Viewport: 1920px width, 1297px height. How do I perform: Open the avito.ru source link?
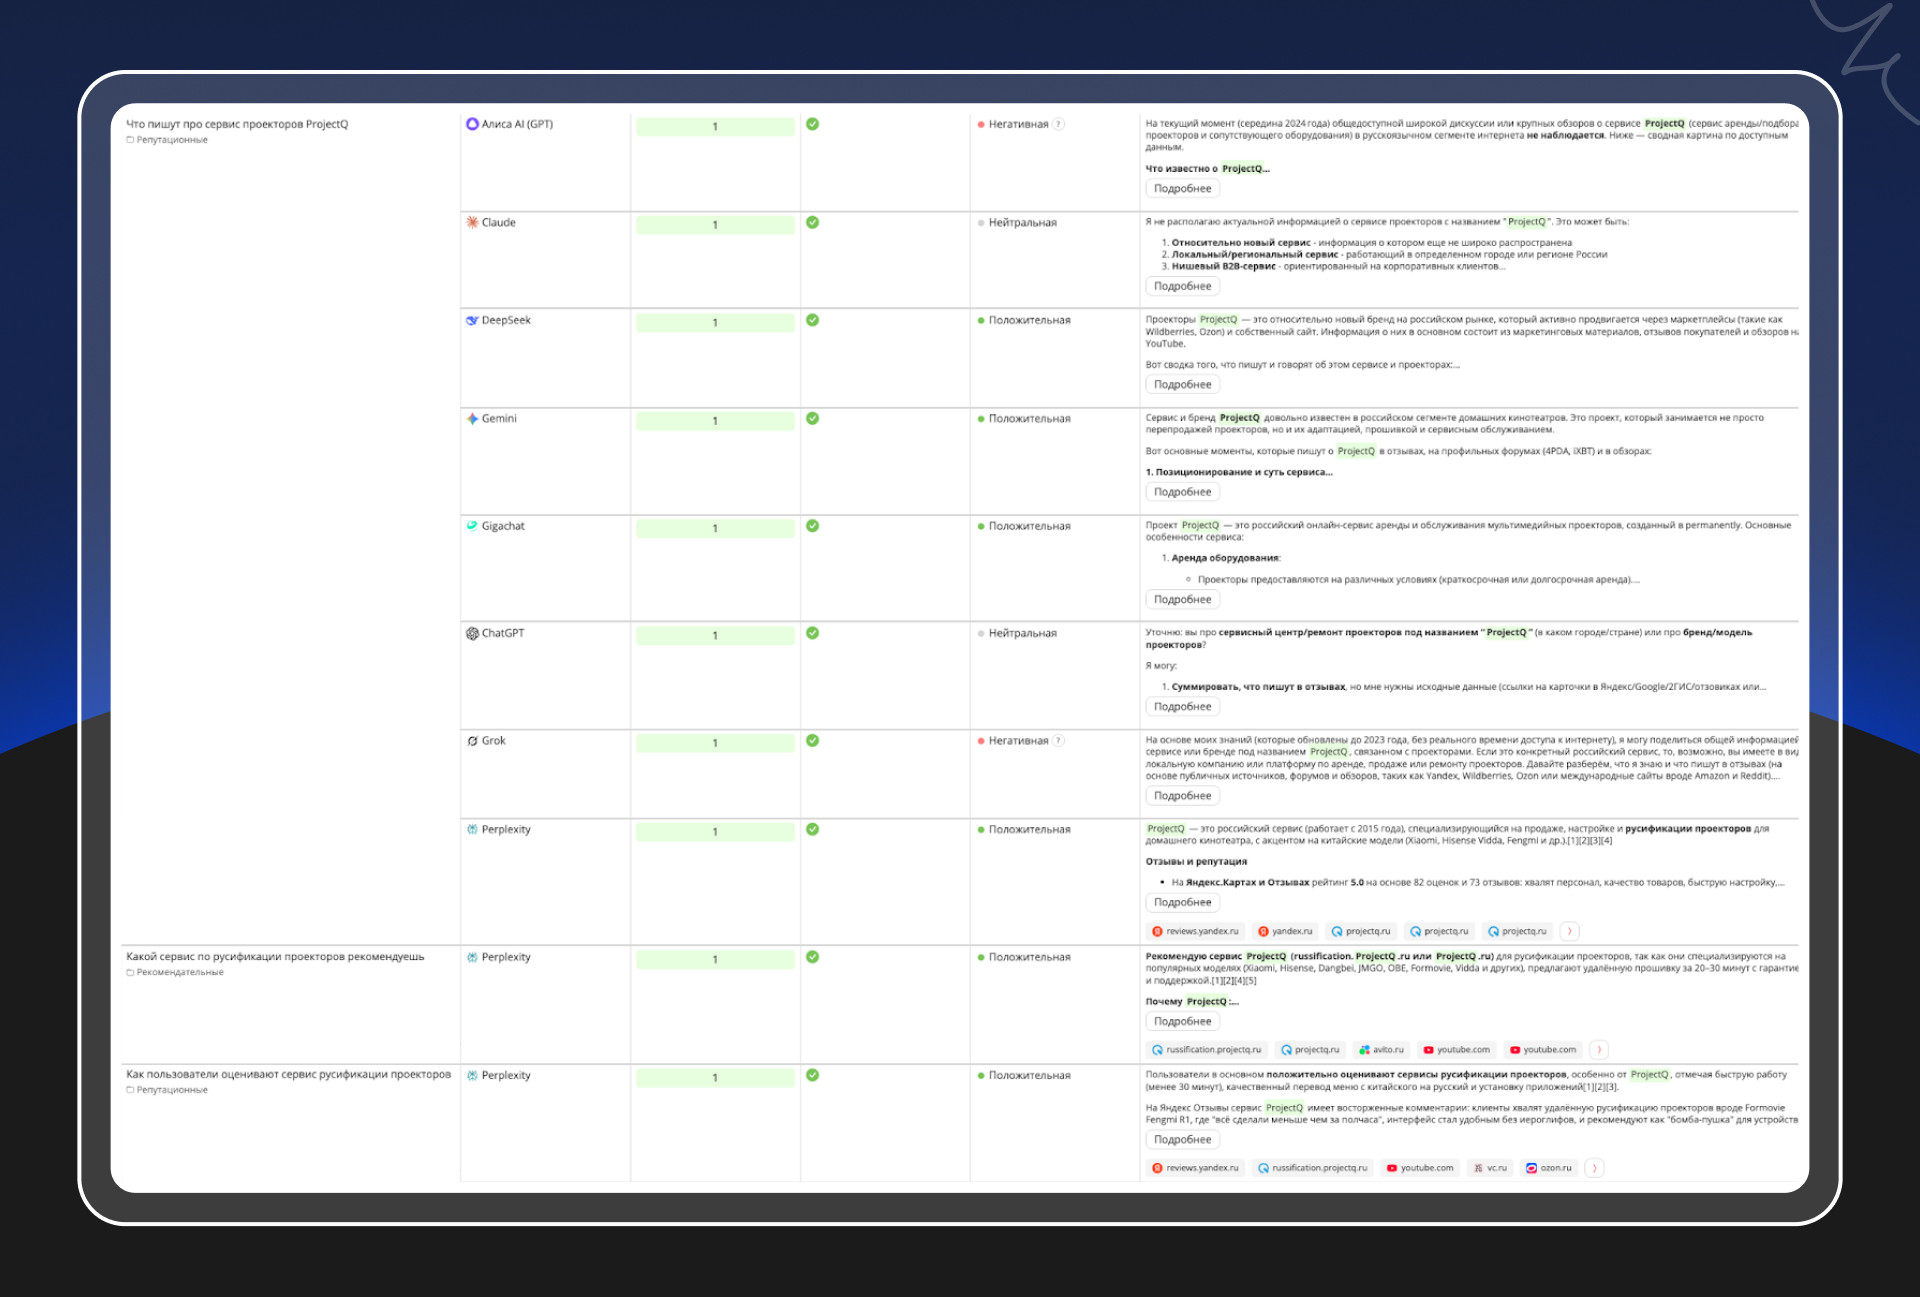coord(1382,1050)
